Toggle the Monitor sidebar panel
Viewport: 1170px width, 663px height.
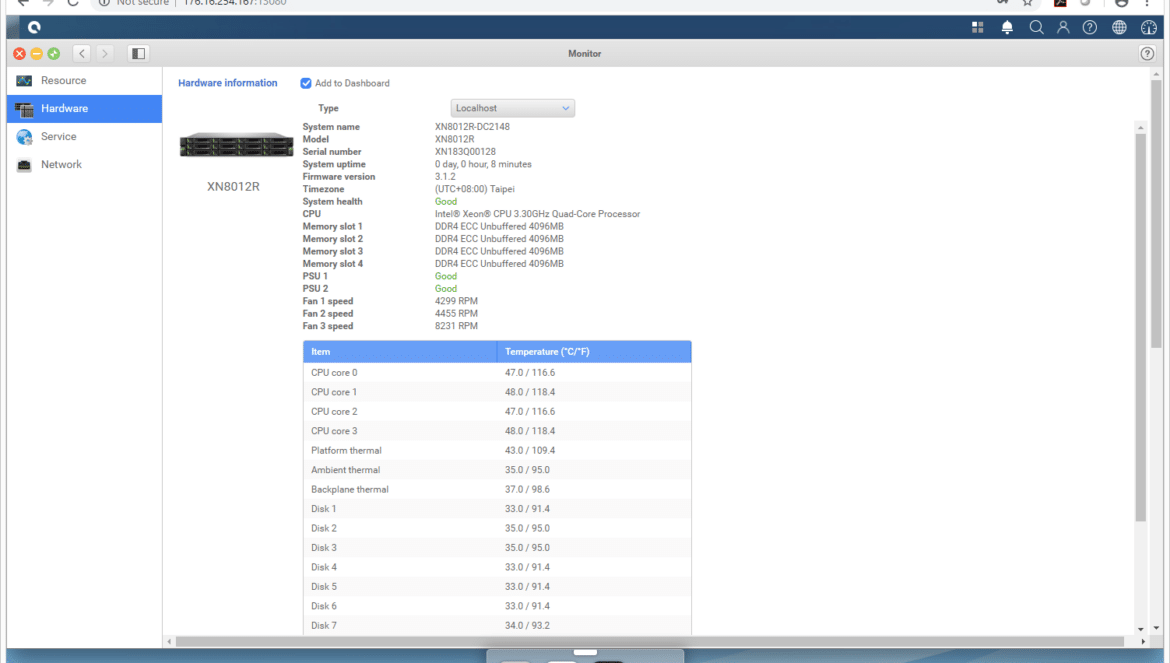tap(138, 54)
